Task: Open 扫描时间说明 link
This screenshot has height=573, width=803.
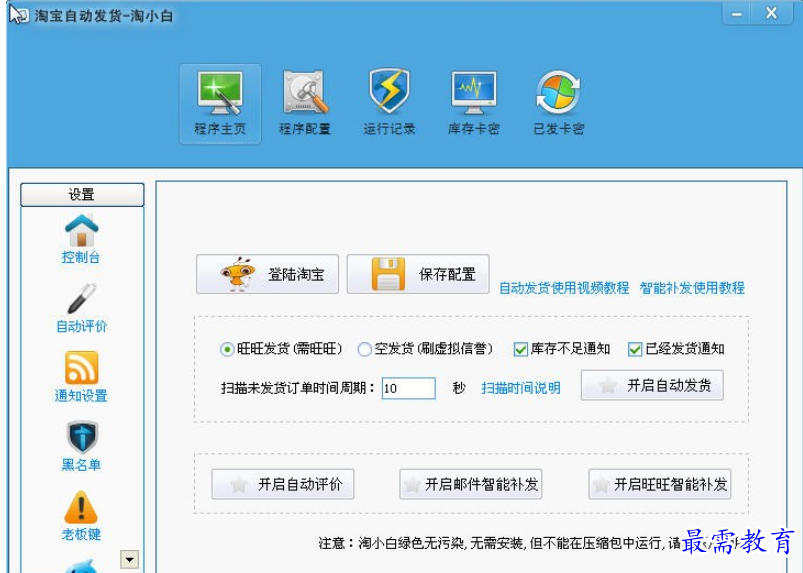Action: coord(520,388)
